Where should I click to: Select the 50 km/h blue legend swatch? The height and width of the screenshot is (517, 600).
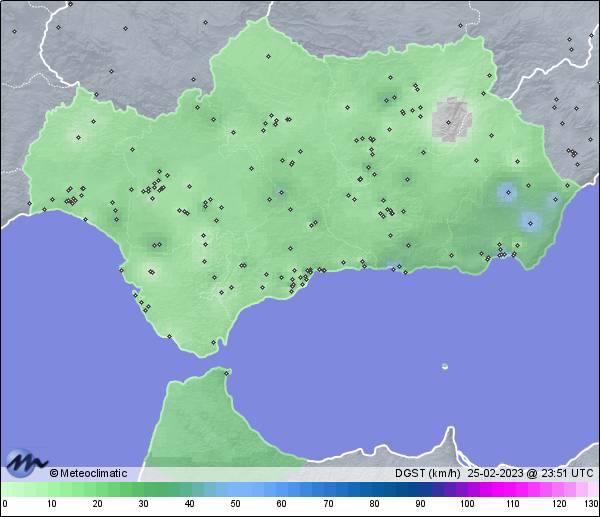(x=235, y=490)
